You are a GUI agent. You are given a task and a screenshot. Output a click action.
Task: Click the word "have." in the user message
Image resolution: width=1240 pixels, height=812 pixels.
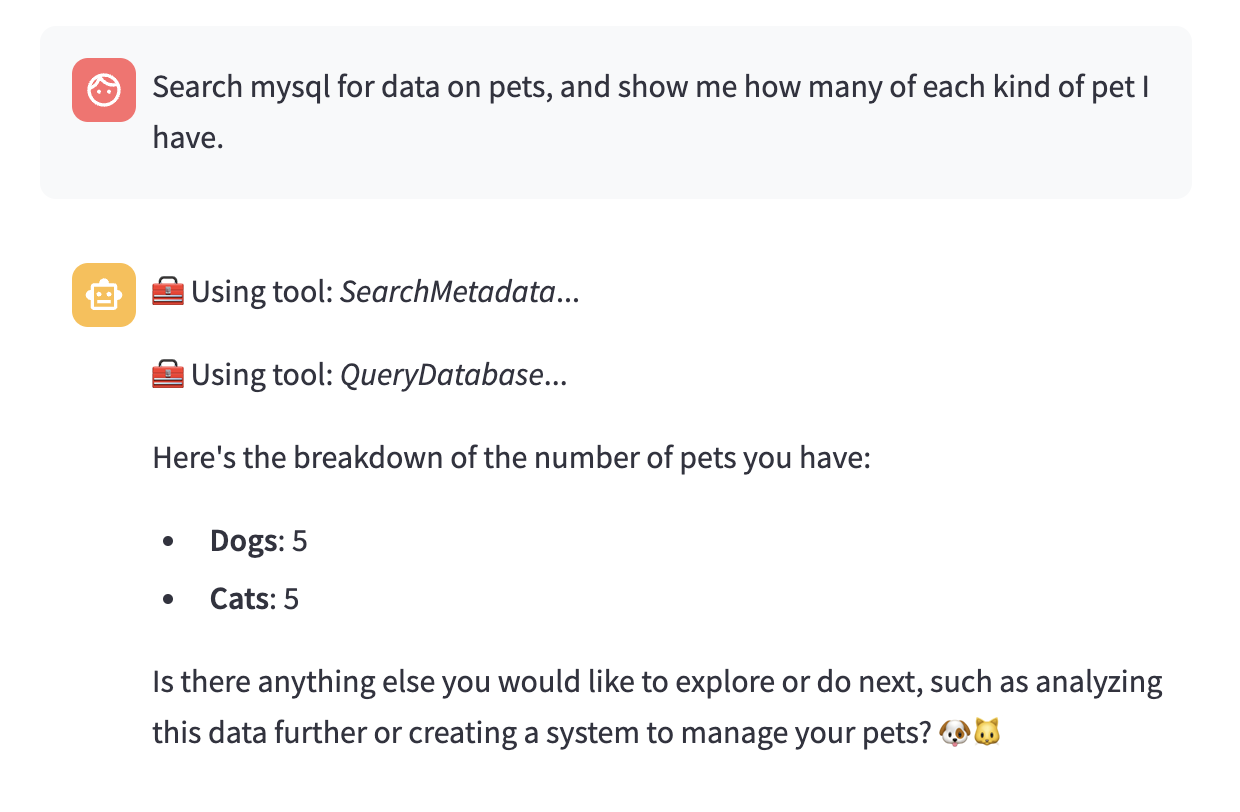click(187, 138)
